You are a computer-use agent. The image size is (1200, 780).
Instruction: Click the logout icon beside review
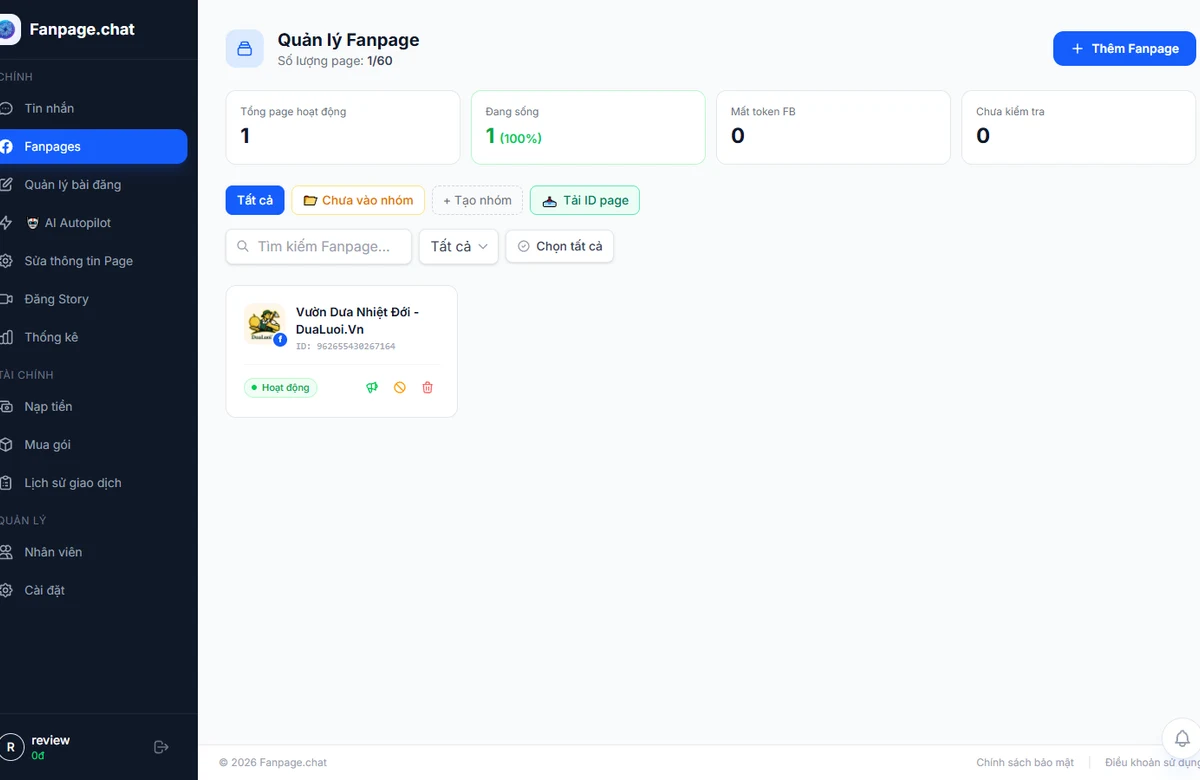[x=161, y=747]
